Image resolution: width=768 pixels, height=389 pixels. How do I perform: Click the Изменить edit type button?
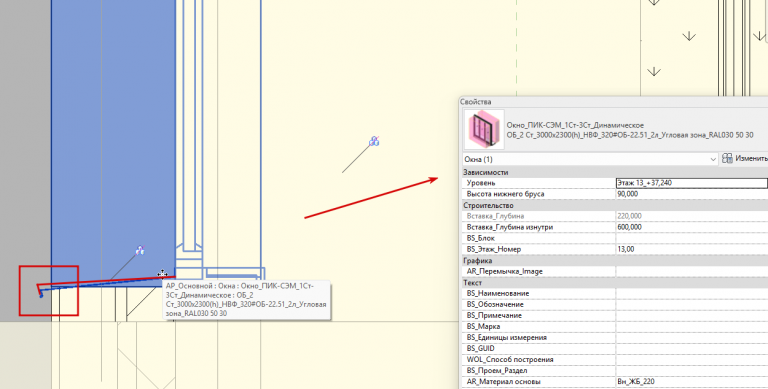(745, 159)
